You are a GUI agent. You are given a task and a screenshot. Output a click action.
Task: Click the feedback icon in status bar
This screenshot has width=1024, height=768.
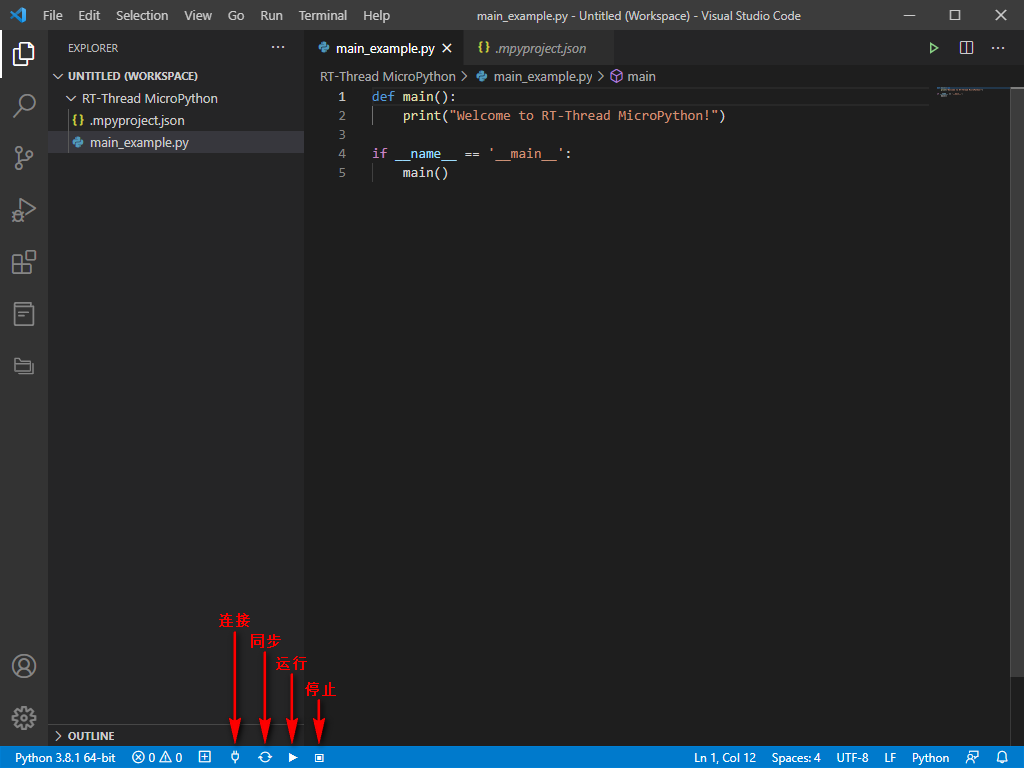tap(972, 758)
